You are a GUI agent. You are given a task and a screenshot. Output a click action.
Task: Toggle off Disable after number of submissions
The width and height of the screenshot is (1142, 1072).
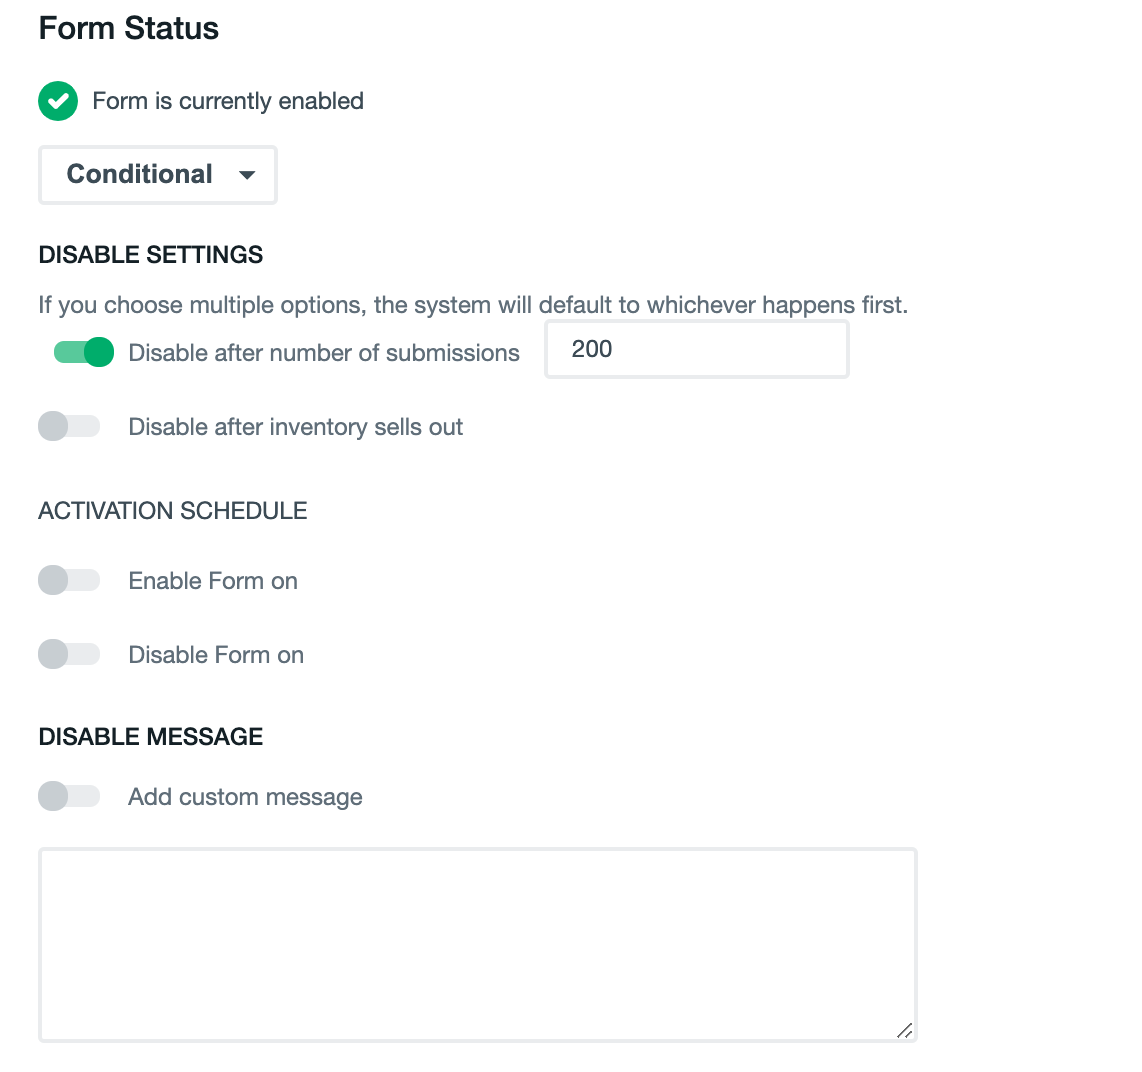[83, 352]
